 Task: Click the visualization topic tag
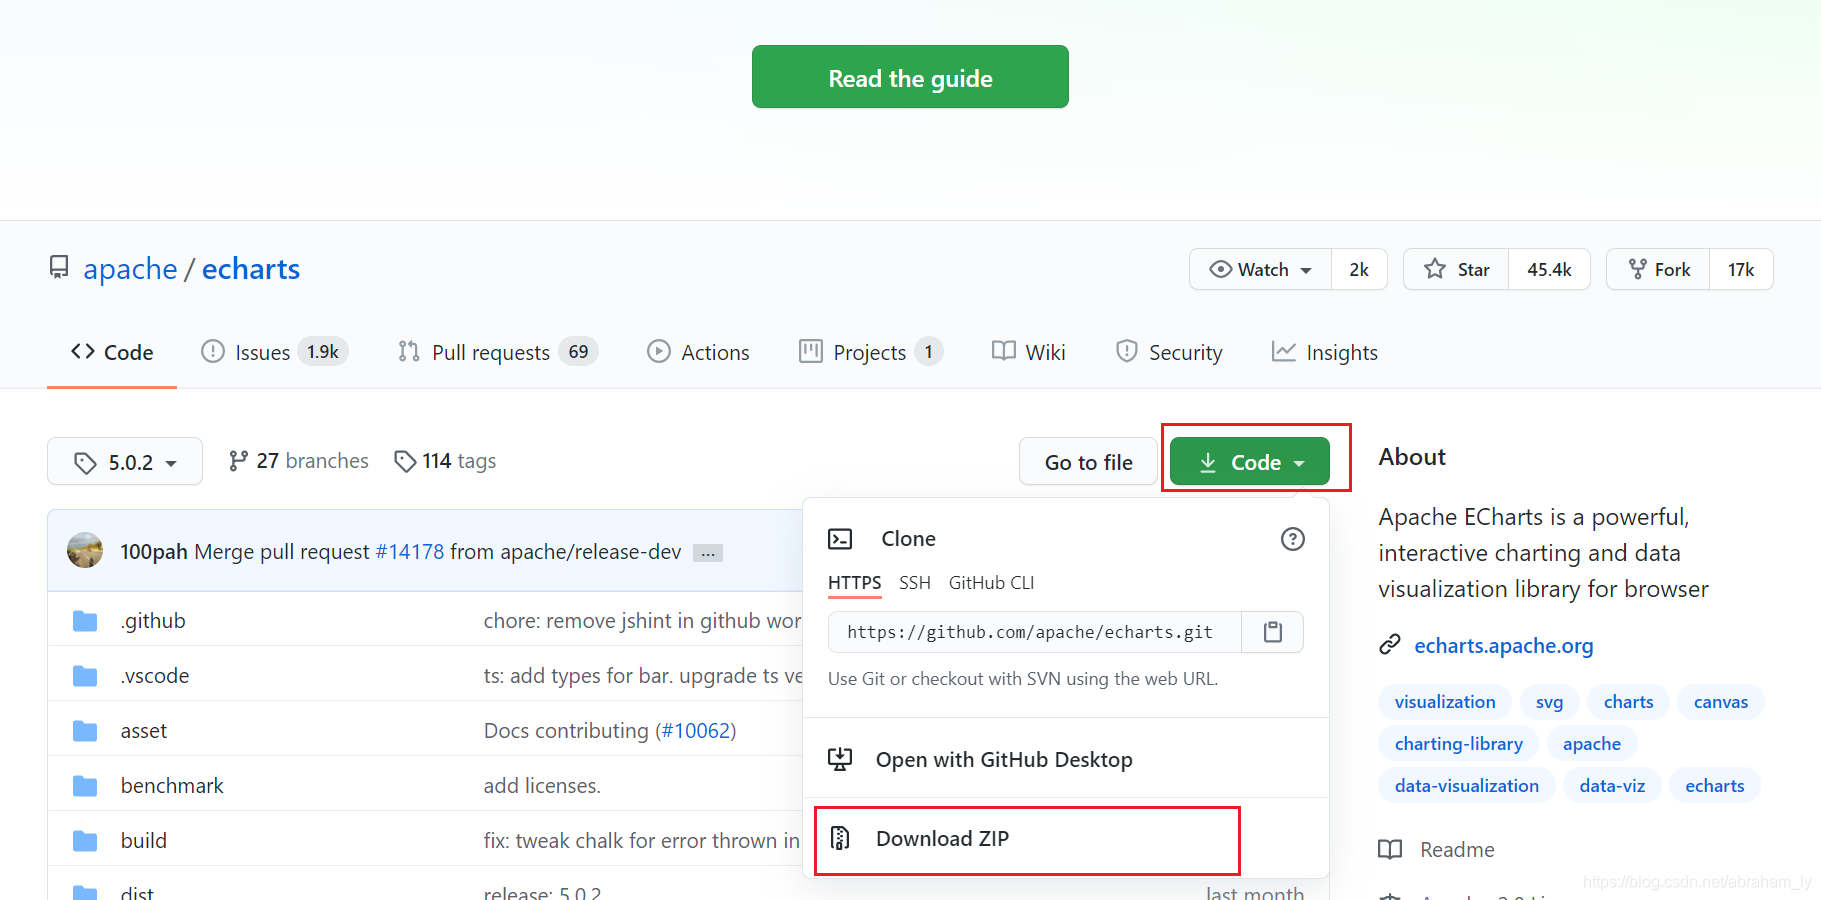click(x=1445, y=702)
